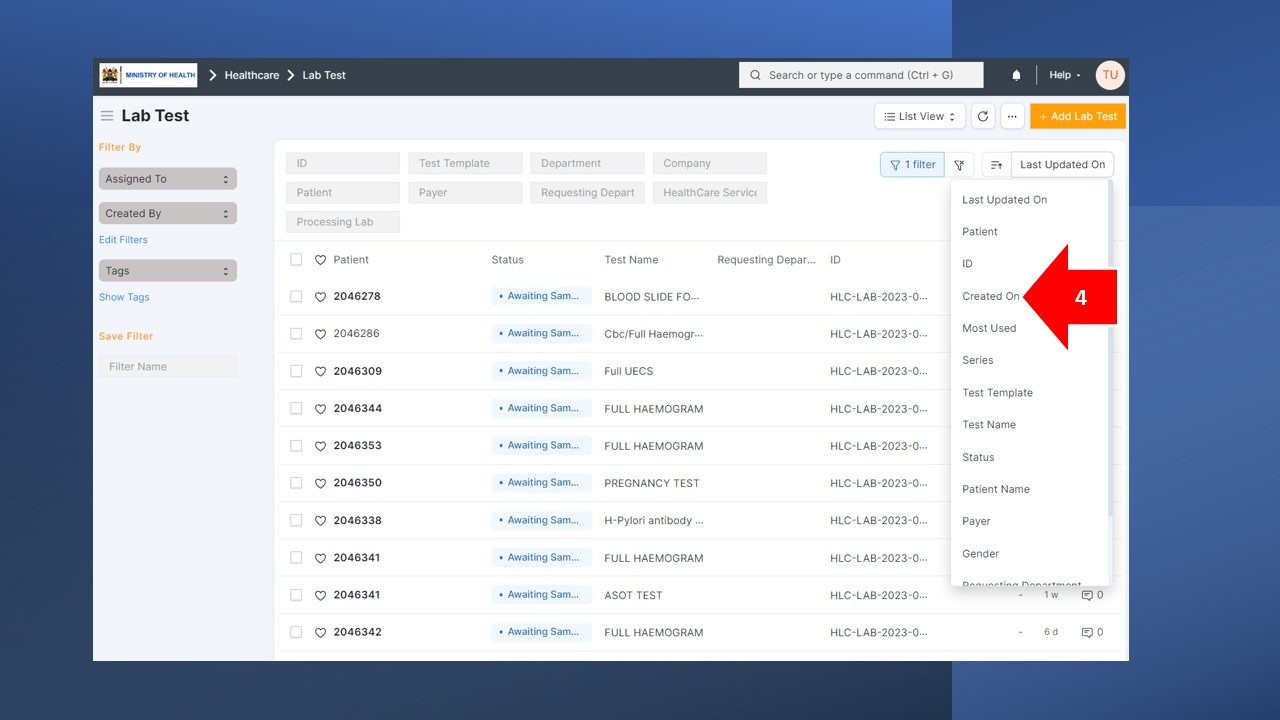Sort by Test Template option
This screenshot has width=1280, height=720.
pos(997,393)
